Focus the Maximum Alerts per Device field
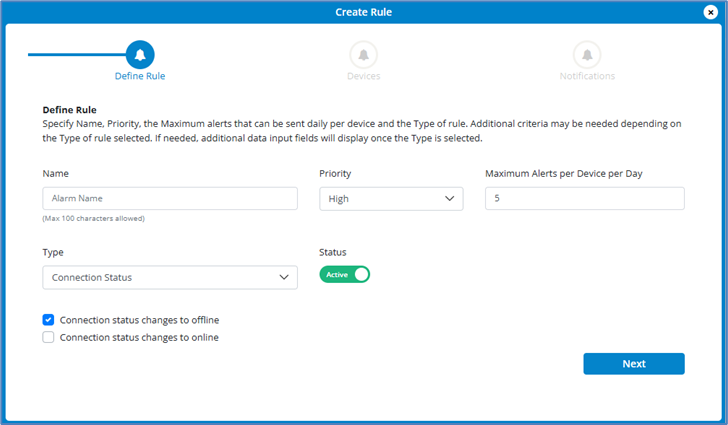The width and height of the screenshot is (728, 425). coord(584,199)
